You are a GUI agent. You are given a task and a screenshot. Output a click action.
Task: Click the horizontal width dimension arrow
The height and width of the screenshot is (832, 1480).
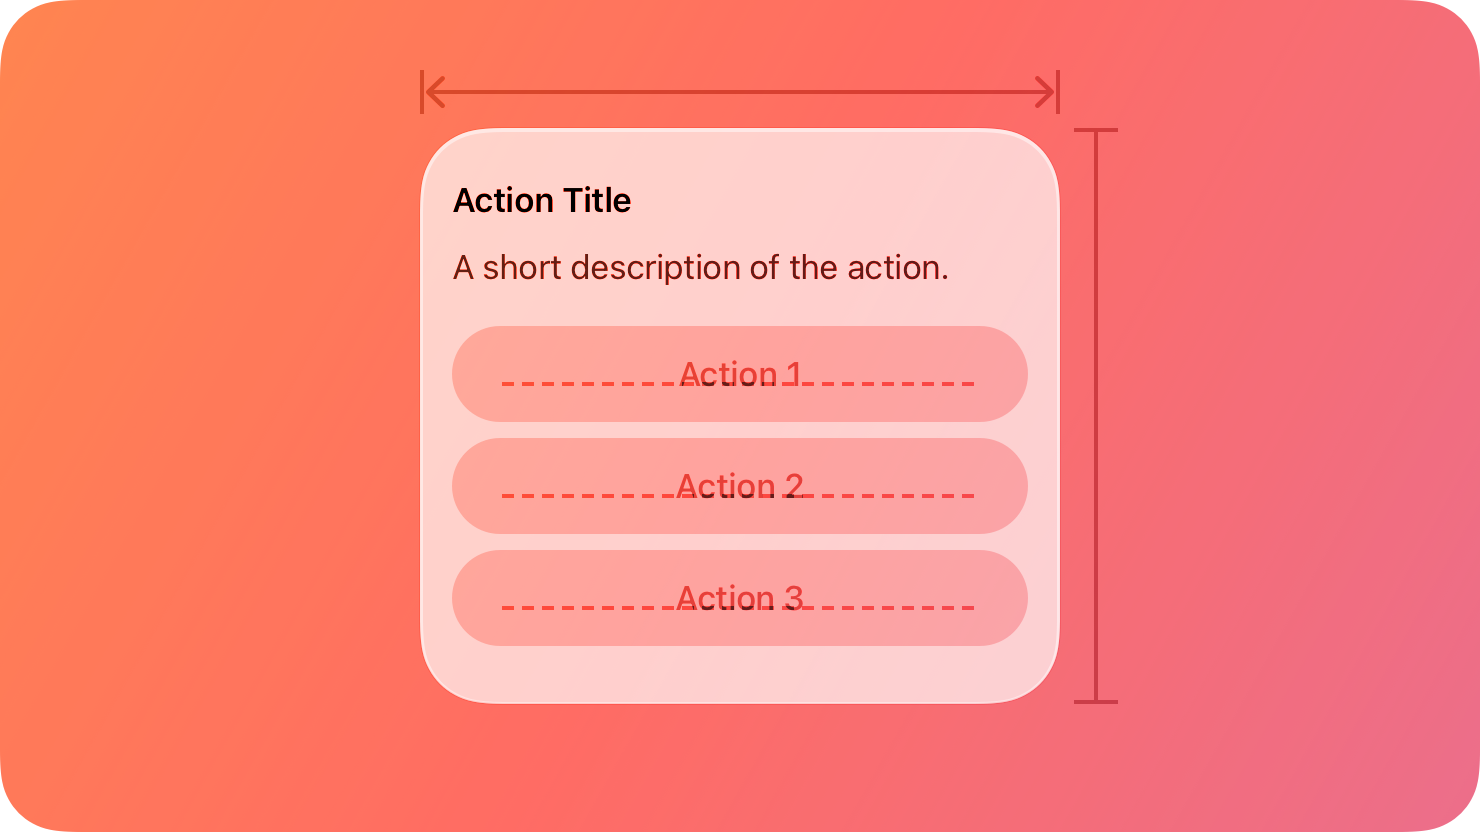tap(740, 91)
